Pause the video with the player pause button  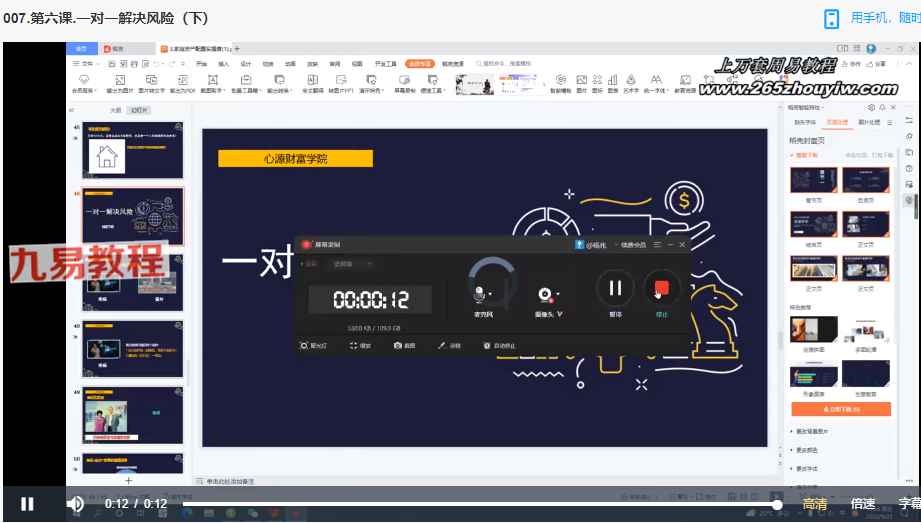point(27,504)
